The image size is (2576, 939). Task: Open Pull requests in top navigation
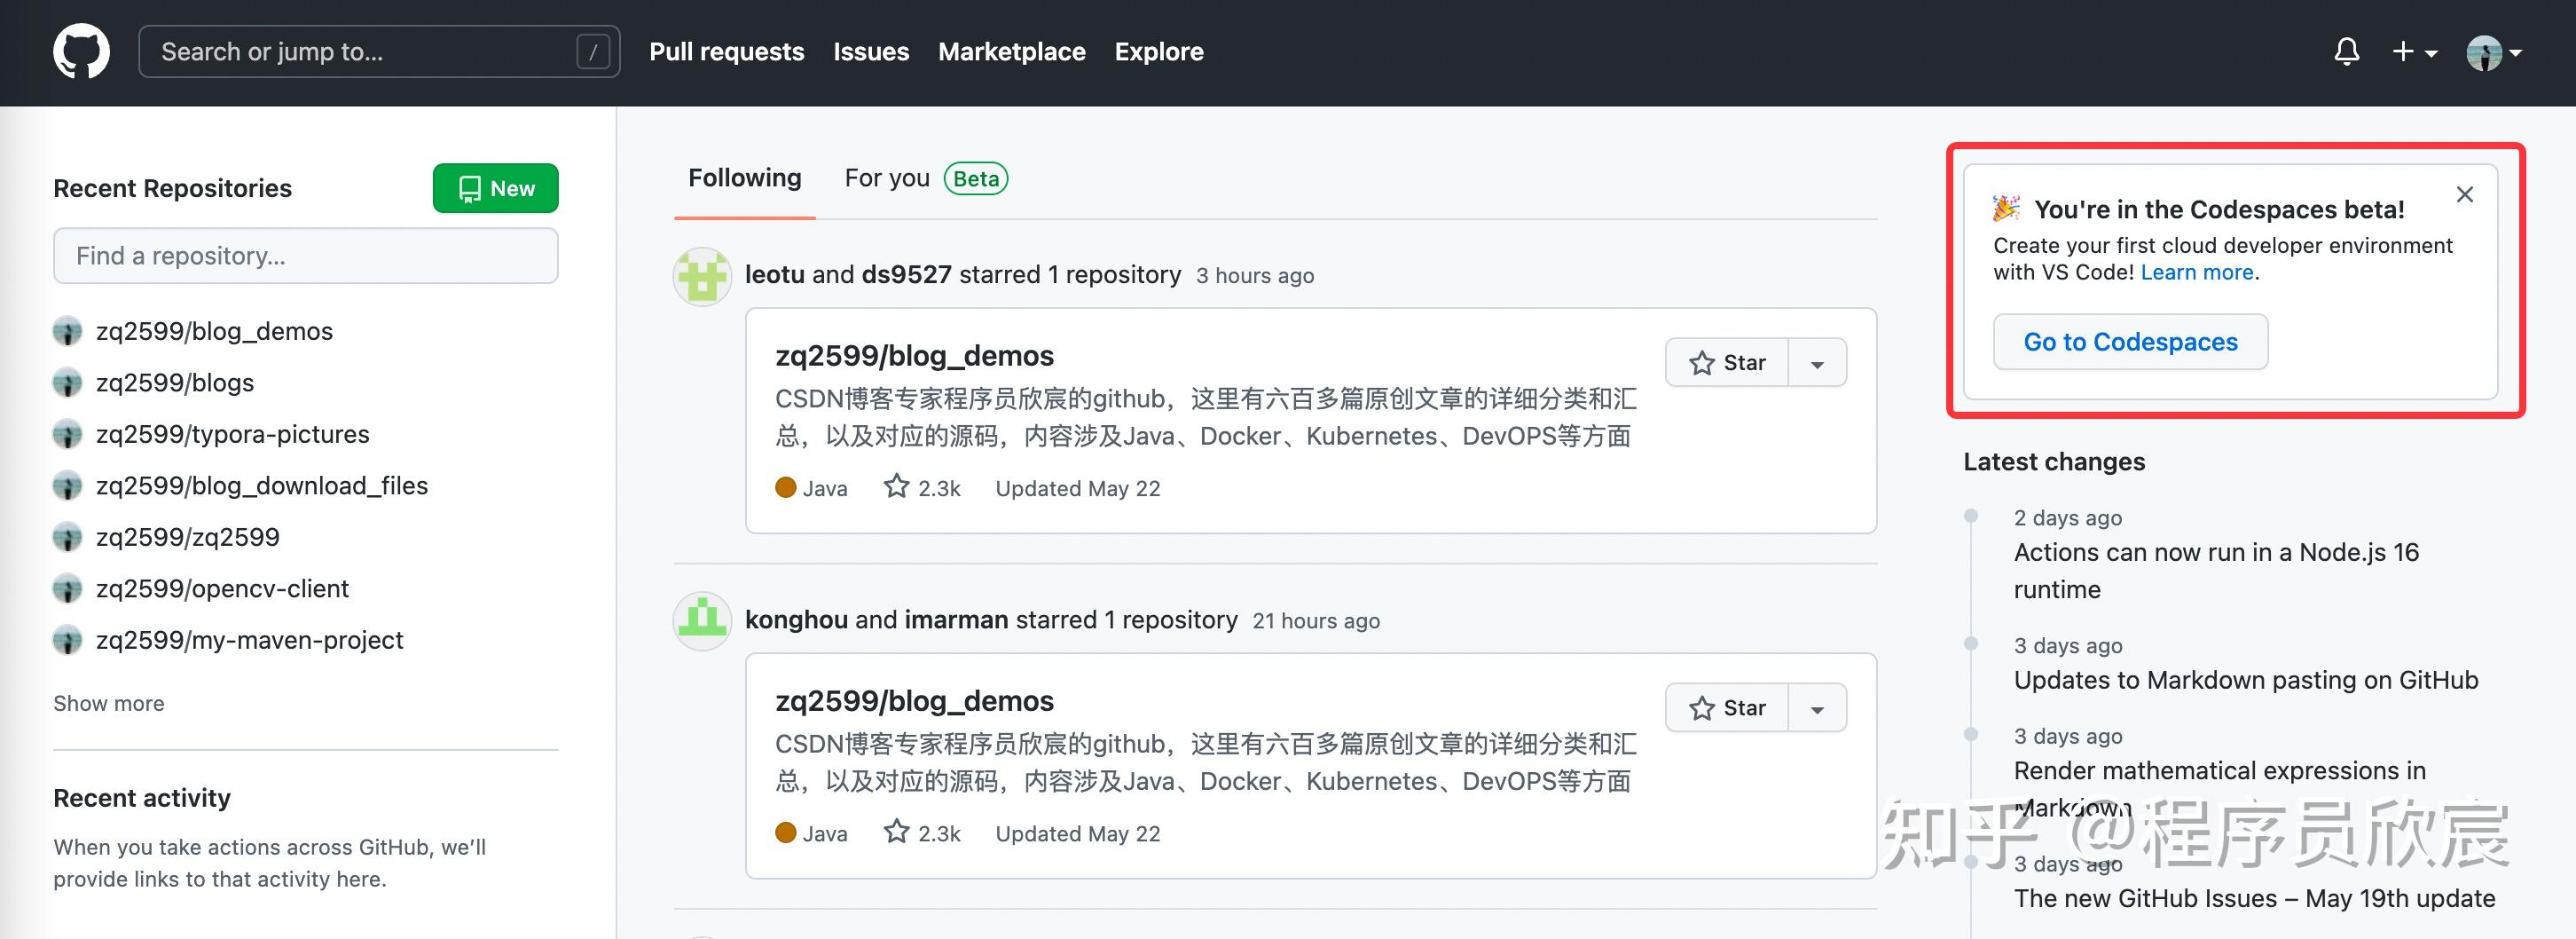[726, 51]
